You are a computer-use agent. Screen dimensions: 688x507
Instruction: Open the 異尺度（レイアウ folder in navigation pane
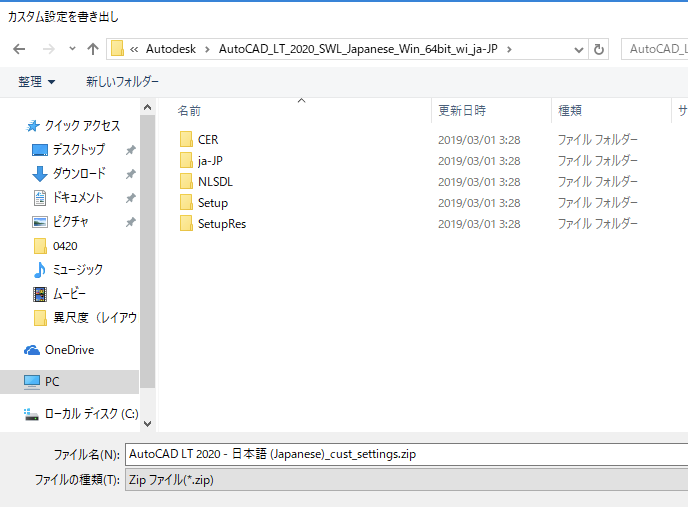click(95, 317)
